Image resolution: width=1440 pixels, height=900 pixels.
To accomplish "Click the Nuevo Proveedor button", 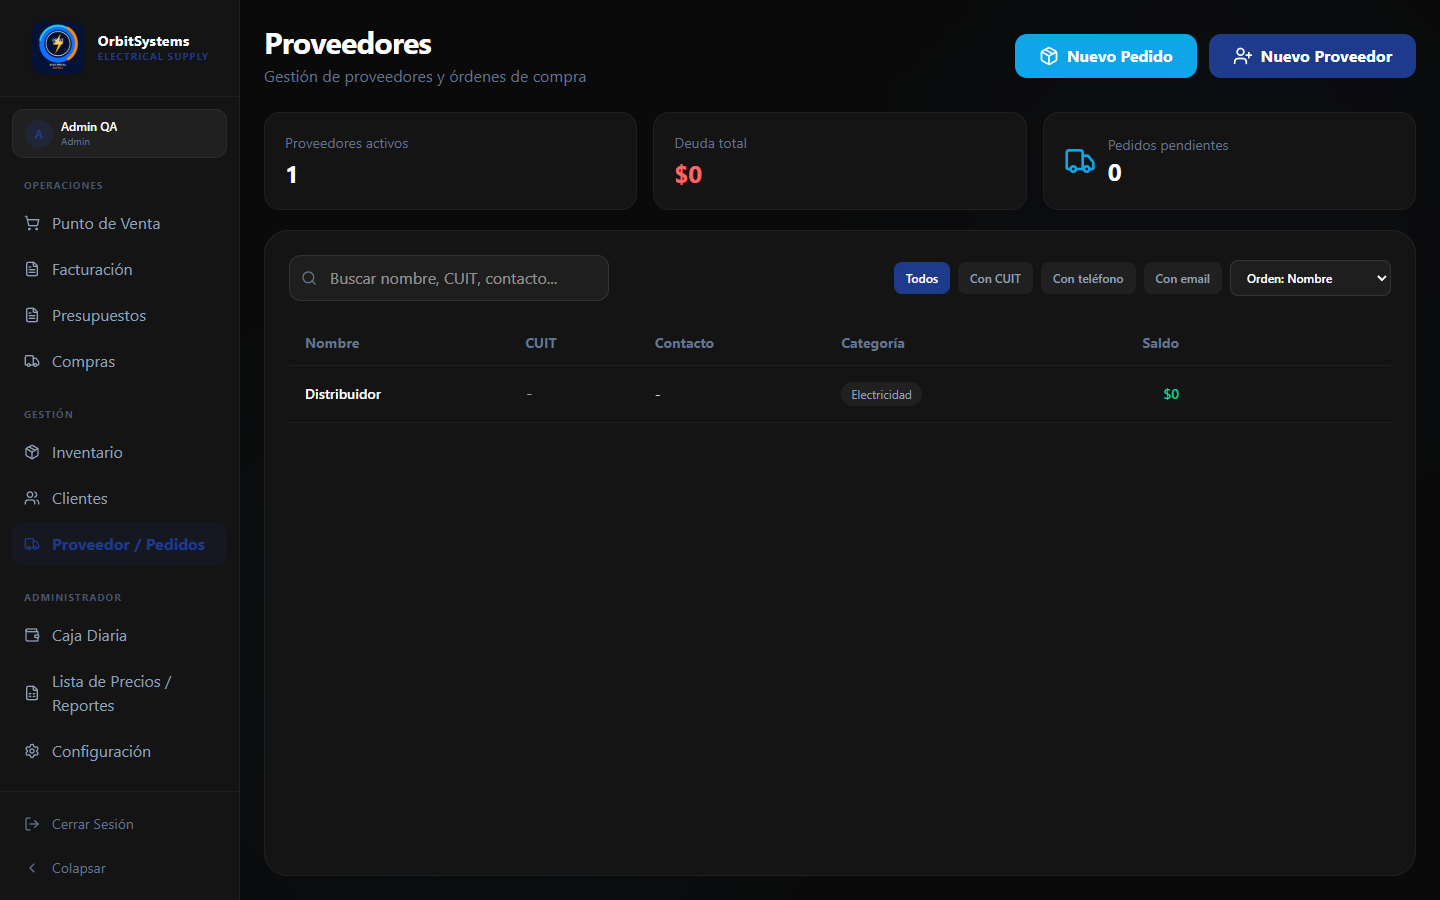I will (1312, 56).
